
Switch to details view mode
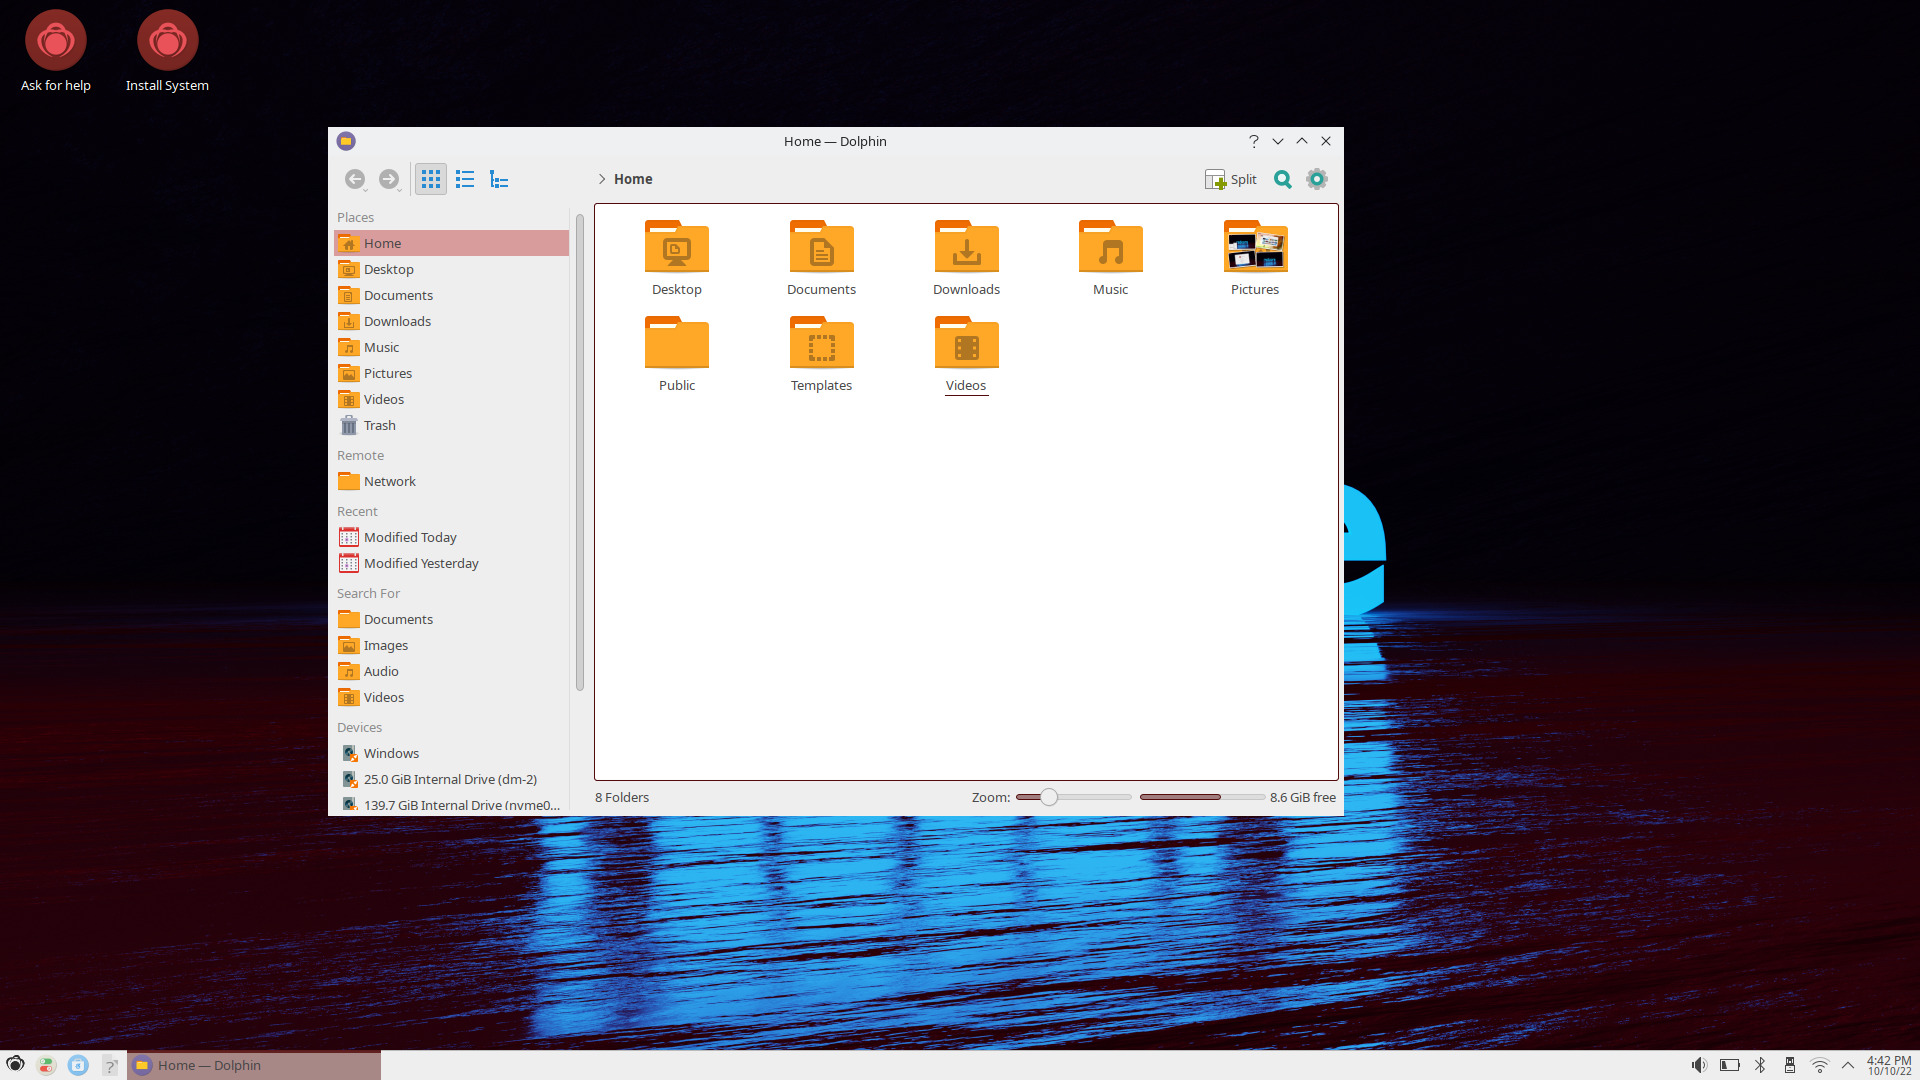pyautogui.click(x=499, y=179)
